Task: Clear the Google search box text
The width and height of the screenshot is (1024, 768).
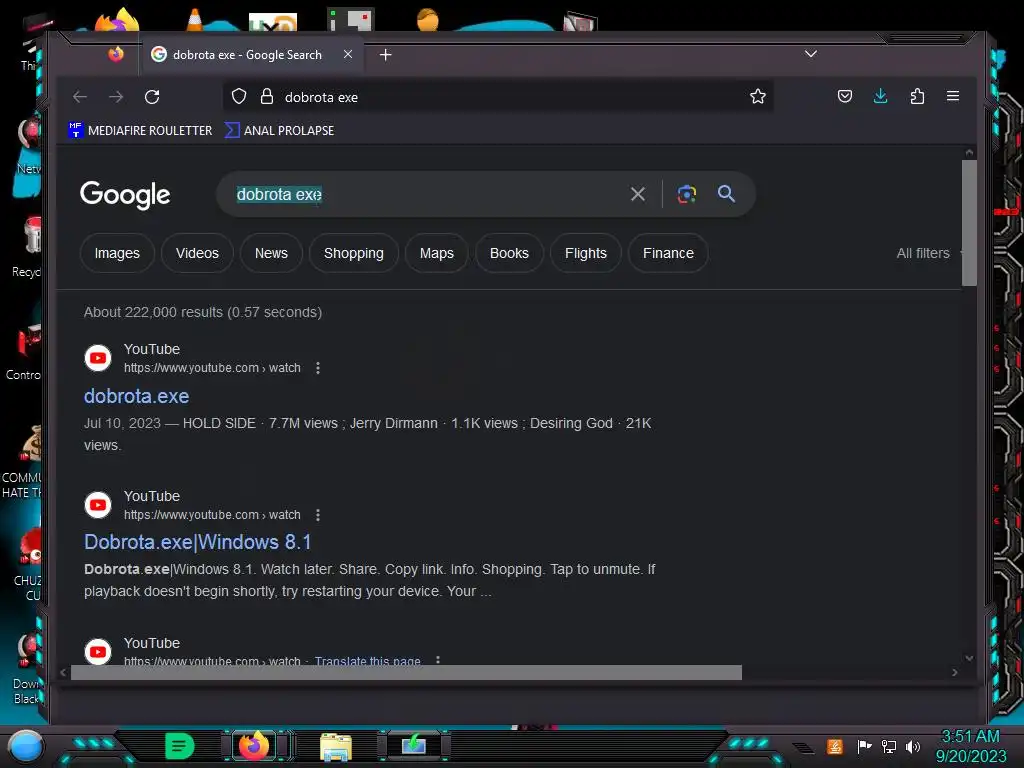Action: click(637, 194)
